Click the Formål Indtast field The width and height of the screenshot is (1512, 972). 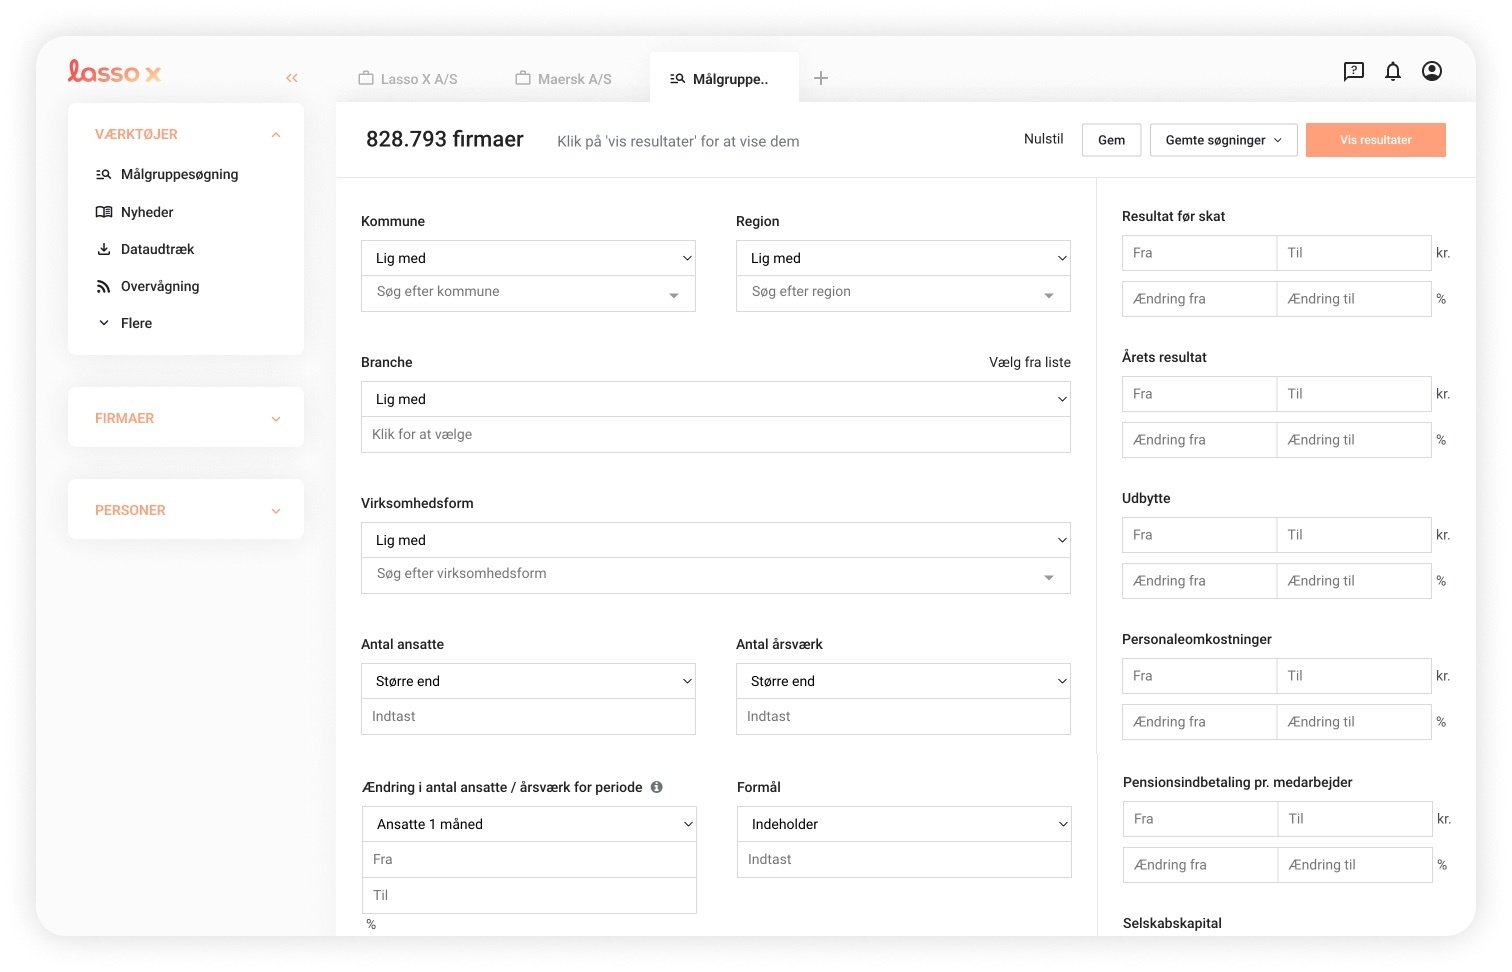pyautogui.click(x=904, y=860)
